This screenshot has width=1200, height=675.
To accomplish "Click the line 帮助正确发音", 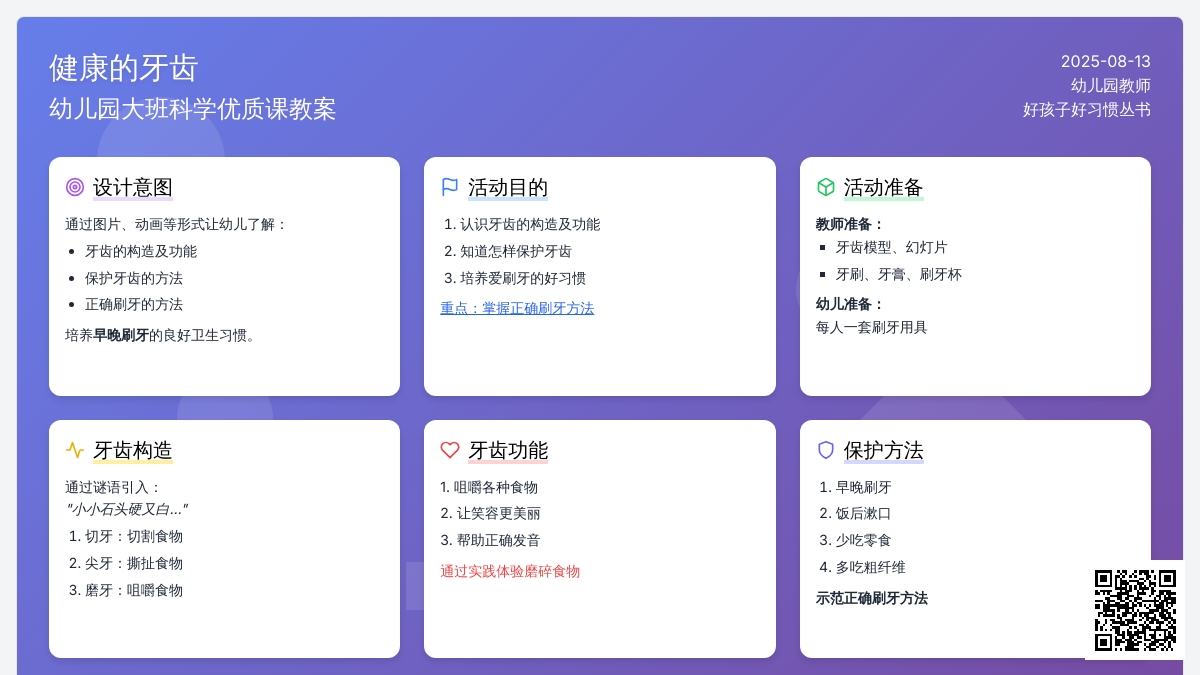I will tap(490, 540).
